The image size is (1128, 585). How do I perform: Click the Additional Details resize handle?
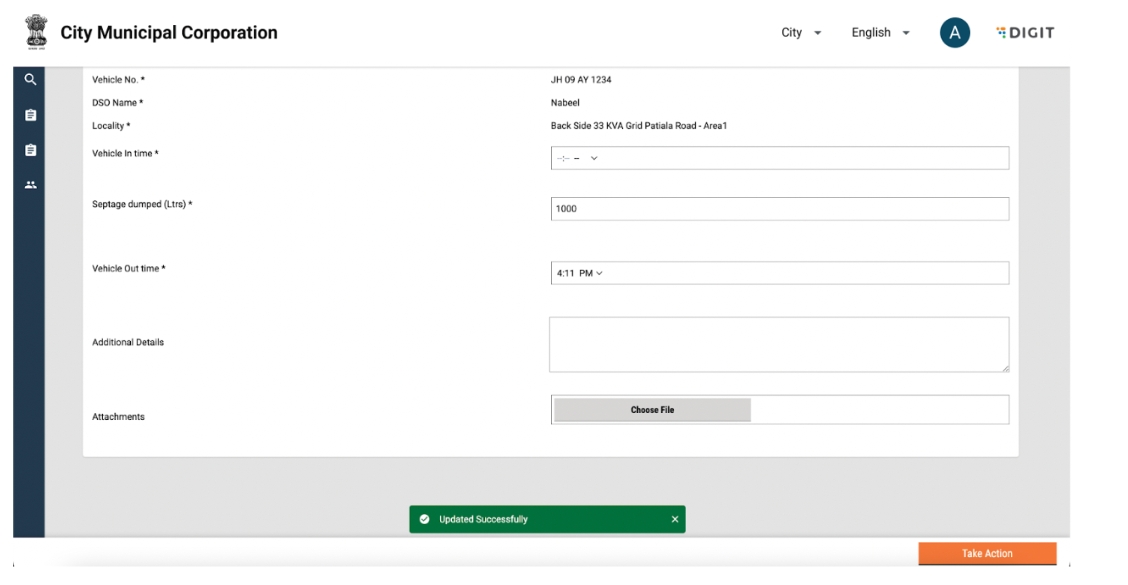tap(1004, 368)
